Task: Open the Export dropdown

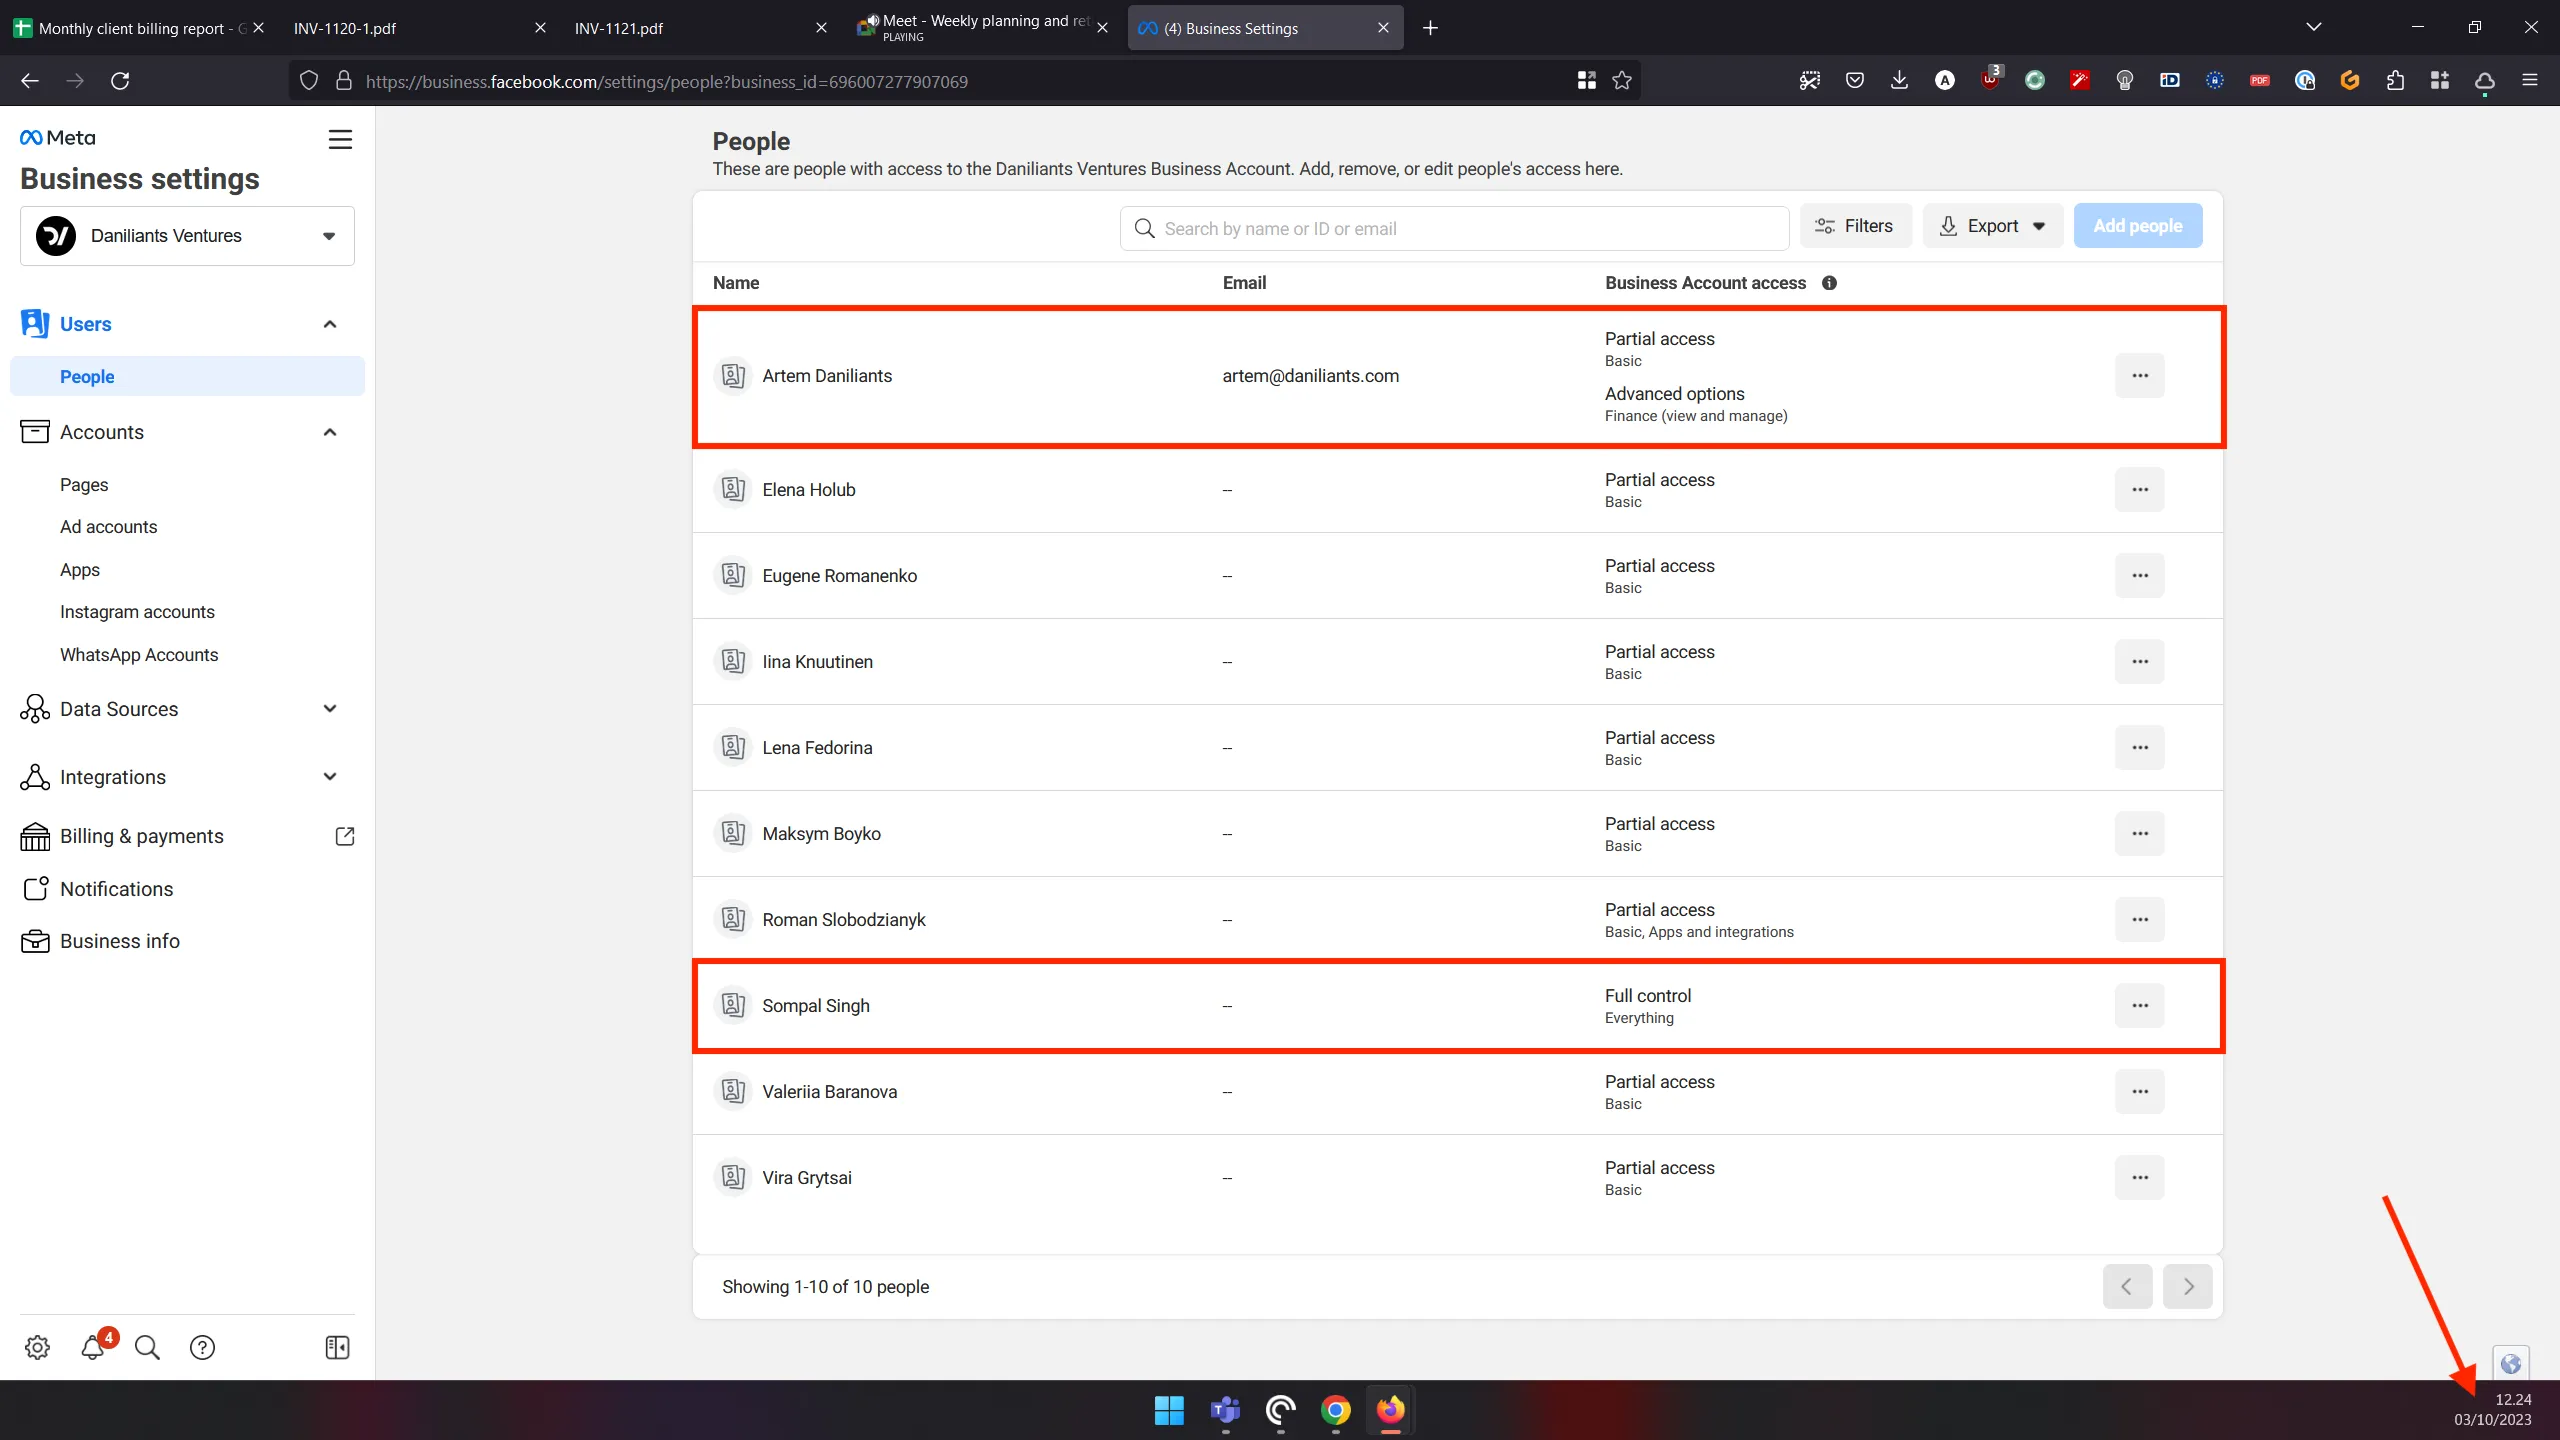Action: click(x=1992, y=226)
